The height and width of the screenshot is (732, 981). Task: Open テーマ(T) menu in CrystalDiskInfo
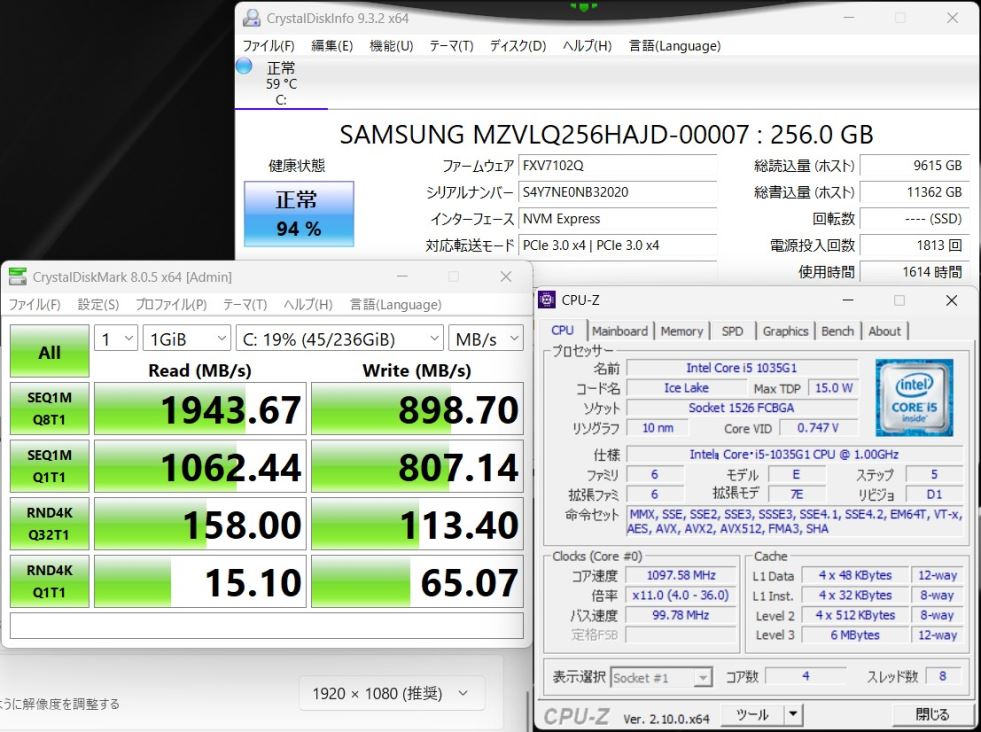point(451,46)
